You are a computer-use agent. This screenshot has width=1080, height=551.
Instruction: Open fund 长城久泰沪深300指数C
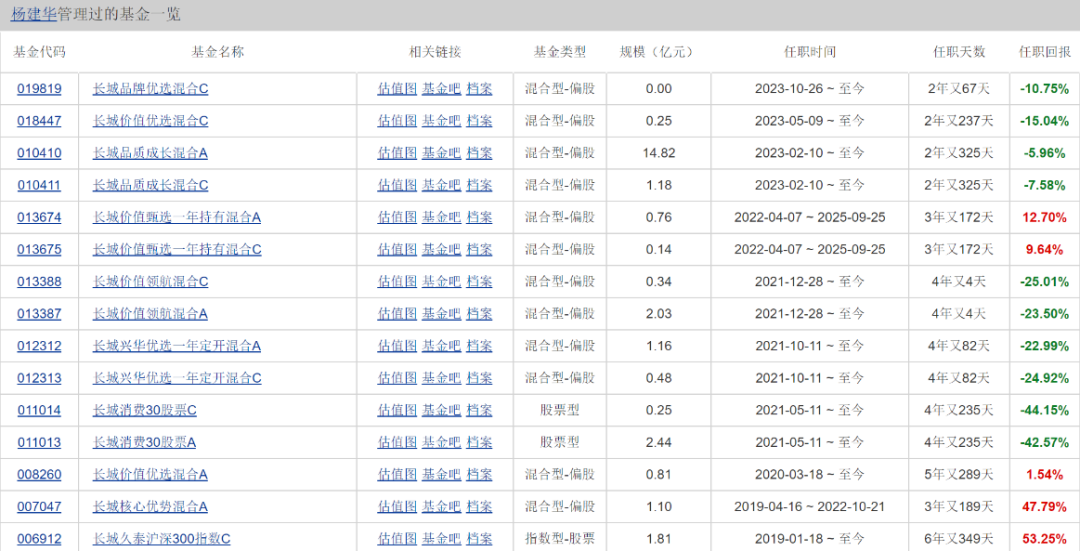[162, 539]
